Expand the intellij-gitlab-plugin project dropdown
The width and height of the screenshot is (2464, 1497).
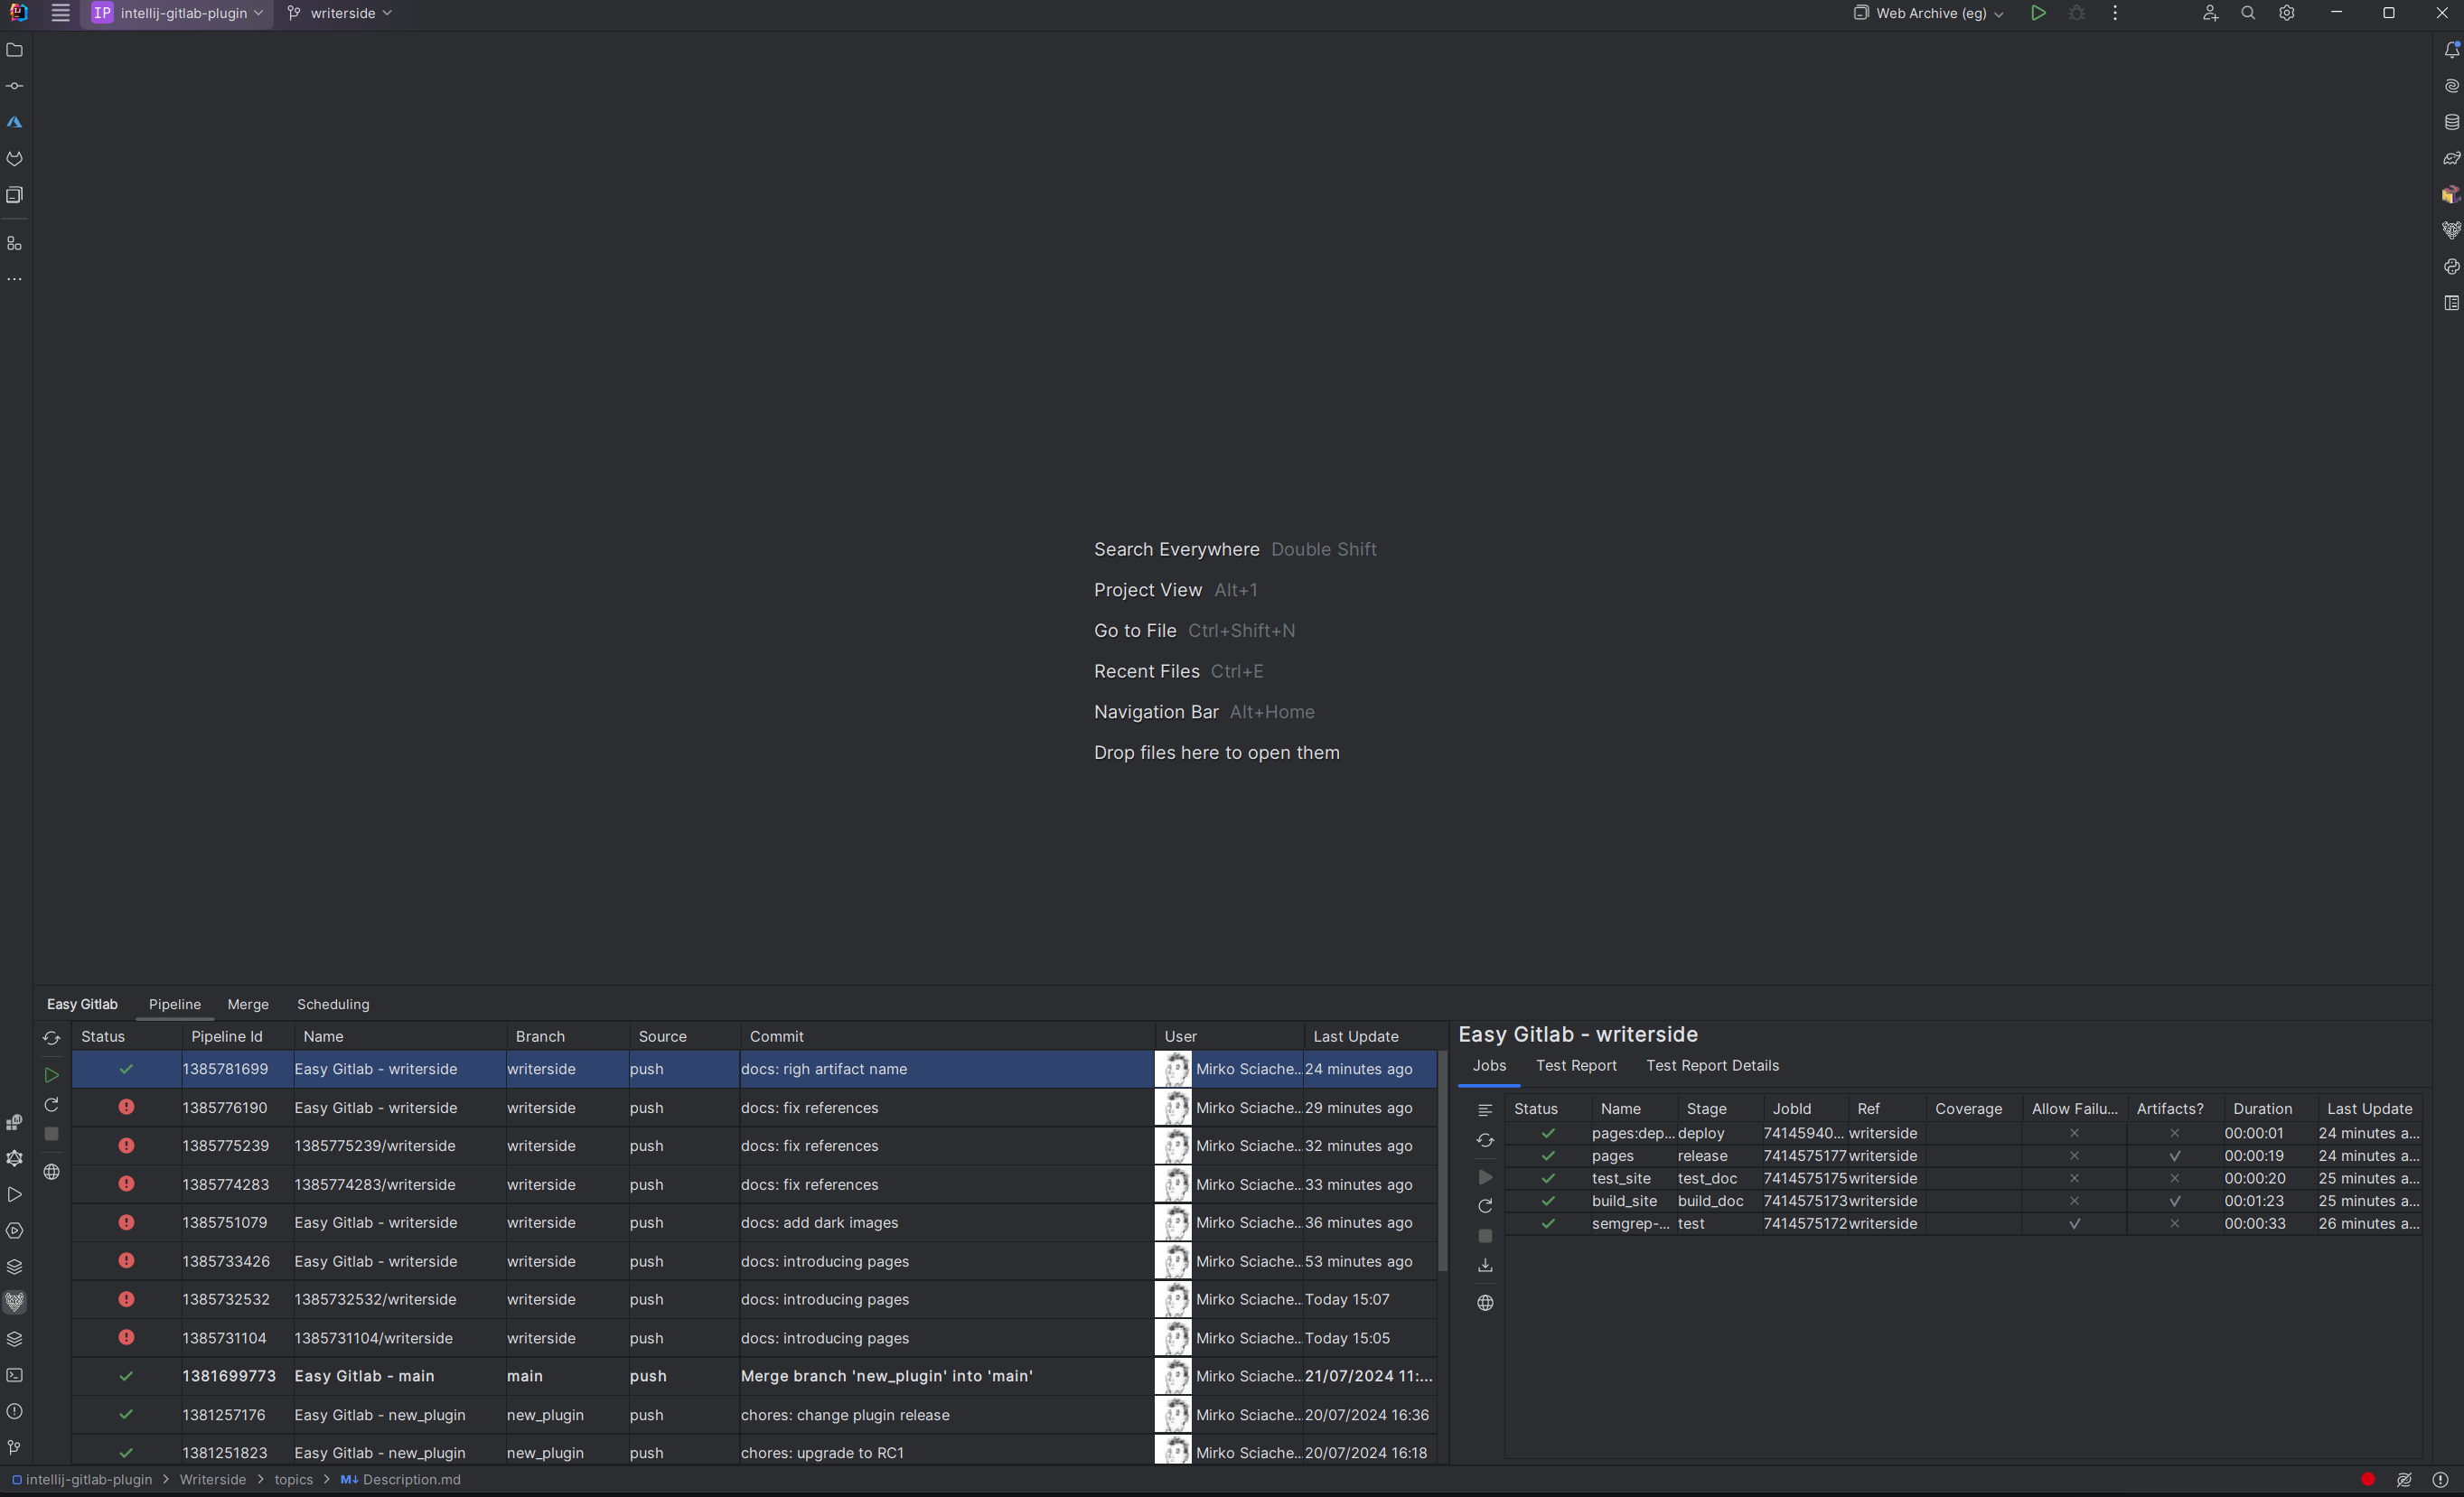pyautogui.click(x=177, y=13)
